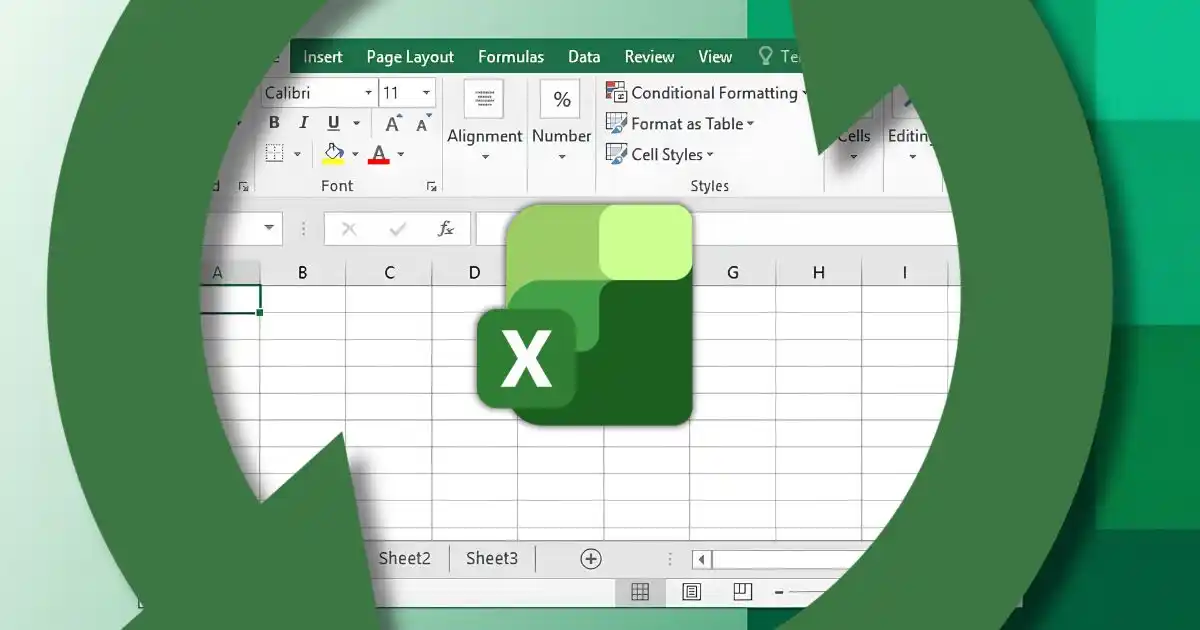Switch to Page Layout view icon

[x=691, y=592]
